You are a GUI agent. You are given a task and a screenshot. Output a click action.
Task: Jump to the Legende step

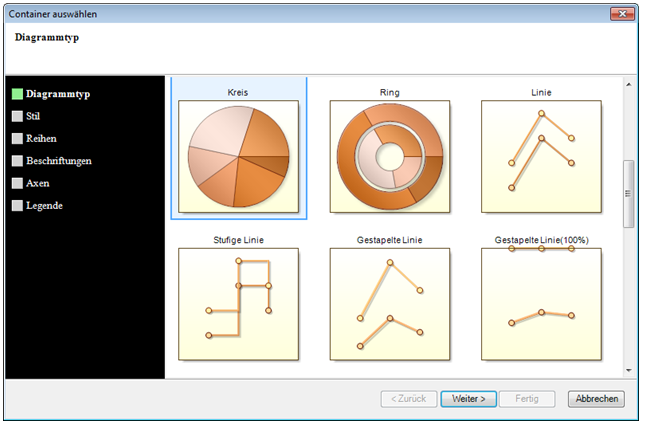coord(44,205)
